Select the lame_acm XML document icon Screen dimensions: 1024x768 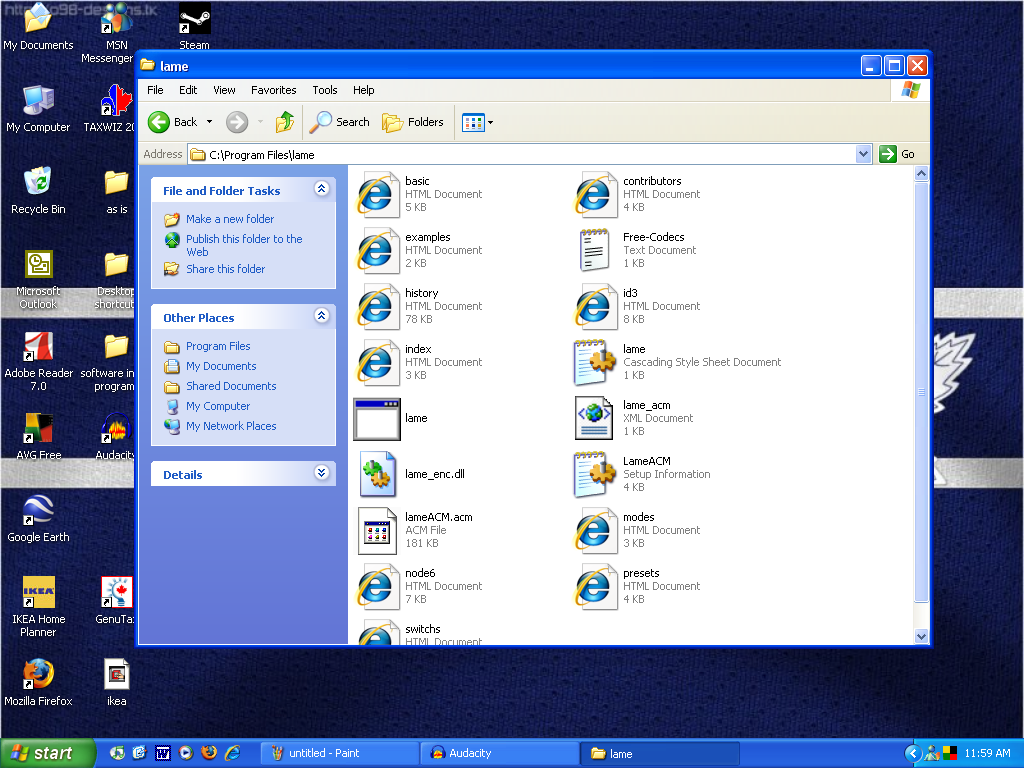point(594,419)
